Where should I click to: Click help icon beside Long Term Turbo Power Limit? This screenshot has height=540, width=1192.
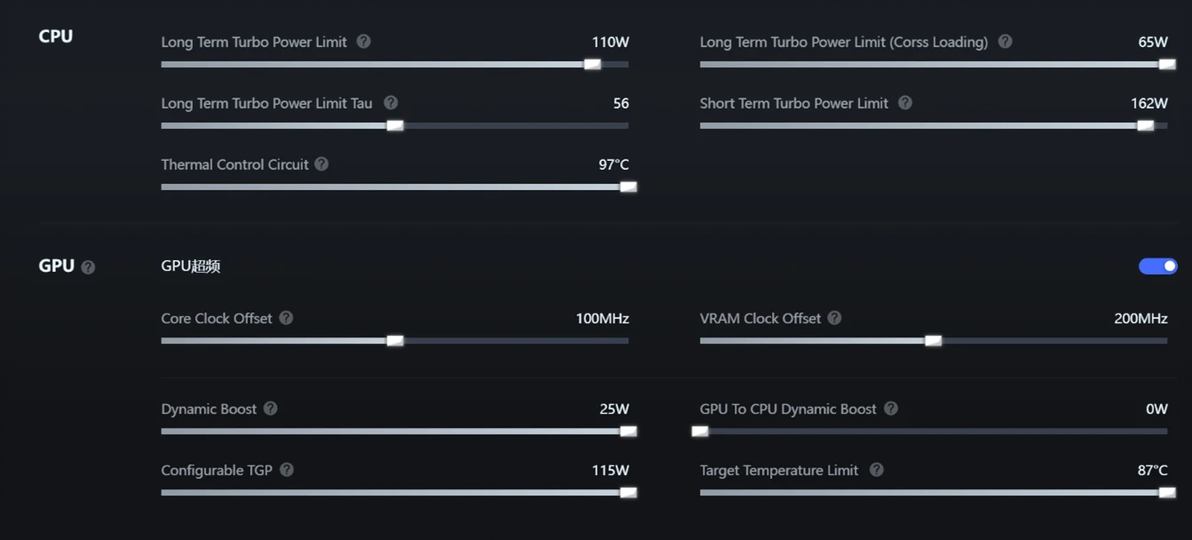click(x=364, y=42)
